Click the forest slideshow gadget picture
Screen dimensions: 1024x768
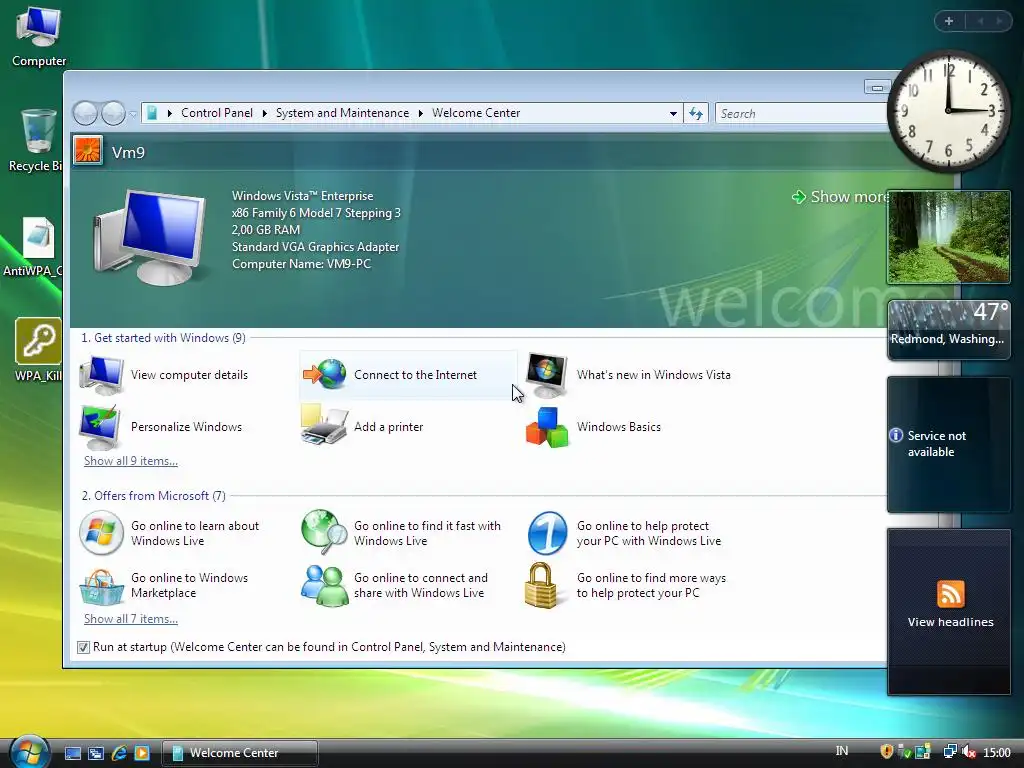pos(948,237)
